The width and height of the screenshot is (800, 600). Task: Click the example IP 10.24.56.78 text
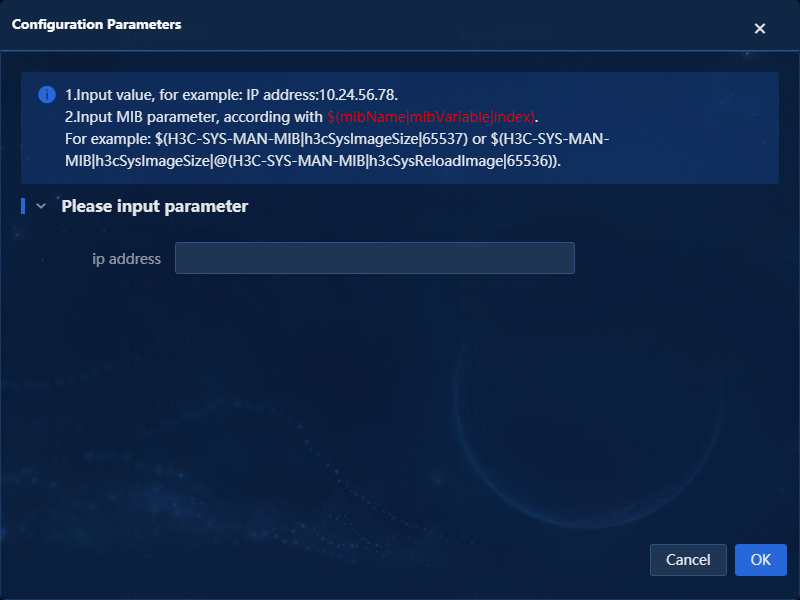point(357,95)
